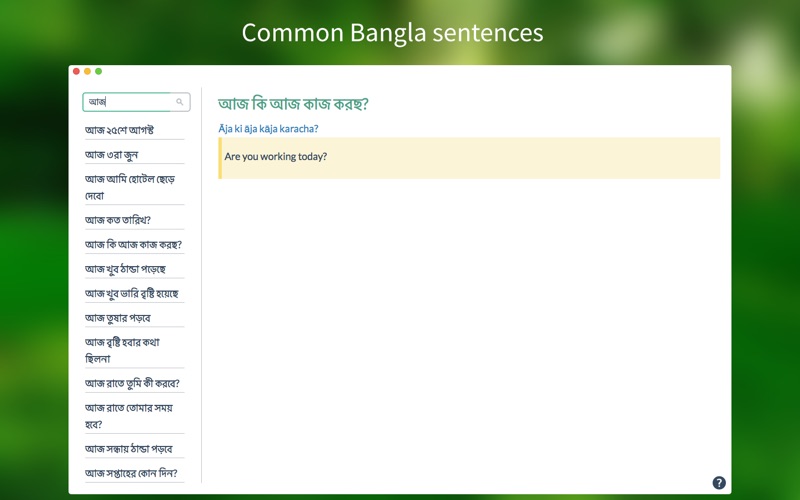Pick 'আজ সন্ধ্যায় ঠান্ডা পড়বে' from list
The height and width of the screenshot is (500, 800).
(x=128, y=449)
